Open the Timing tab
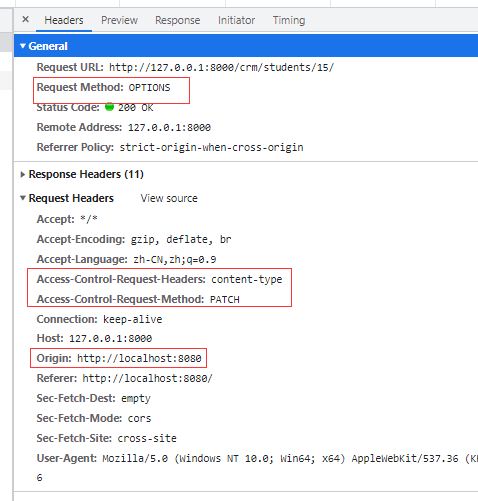Screen dimensions: 478x501 pyautogui.click(x=289, y=20)
